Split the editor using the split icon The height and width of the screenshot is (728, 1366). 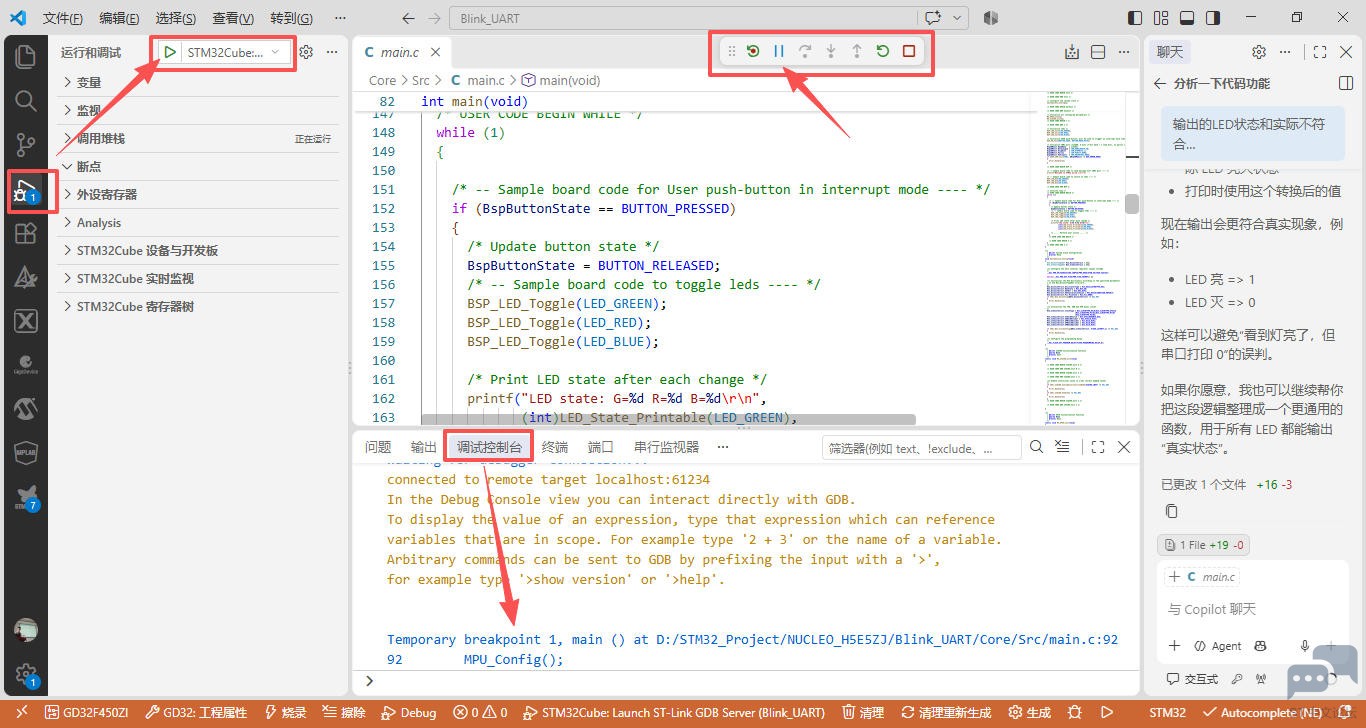coord(1098,52)
